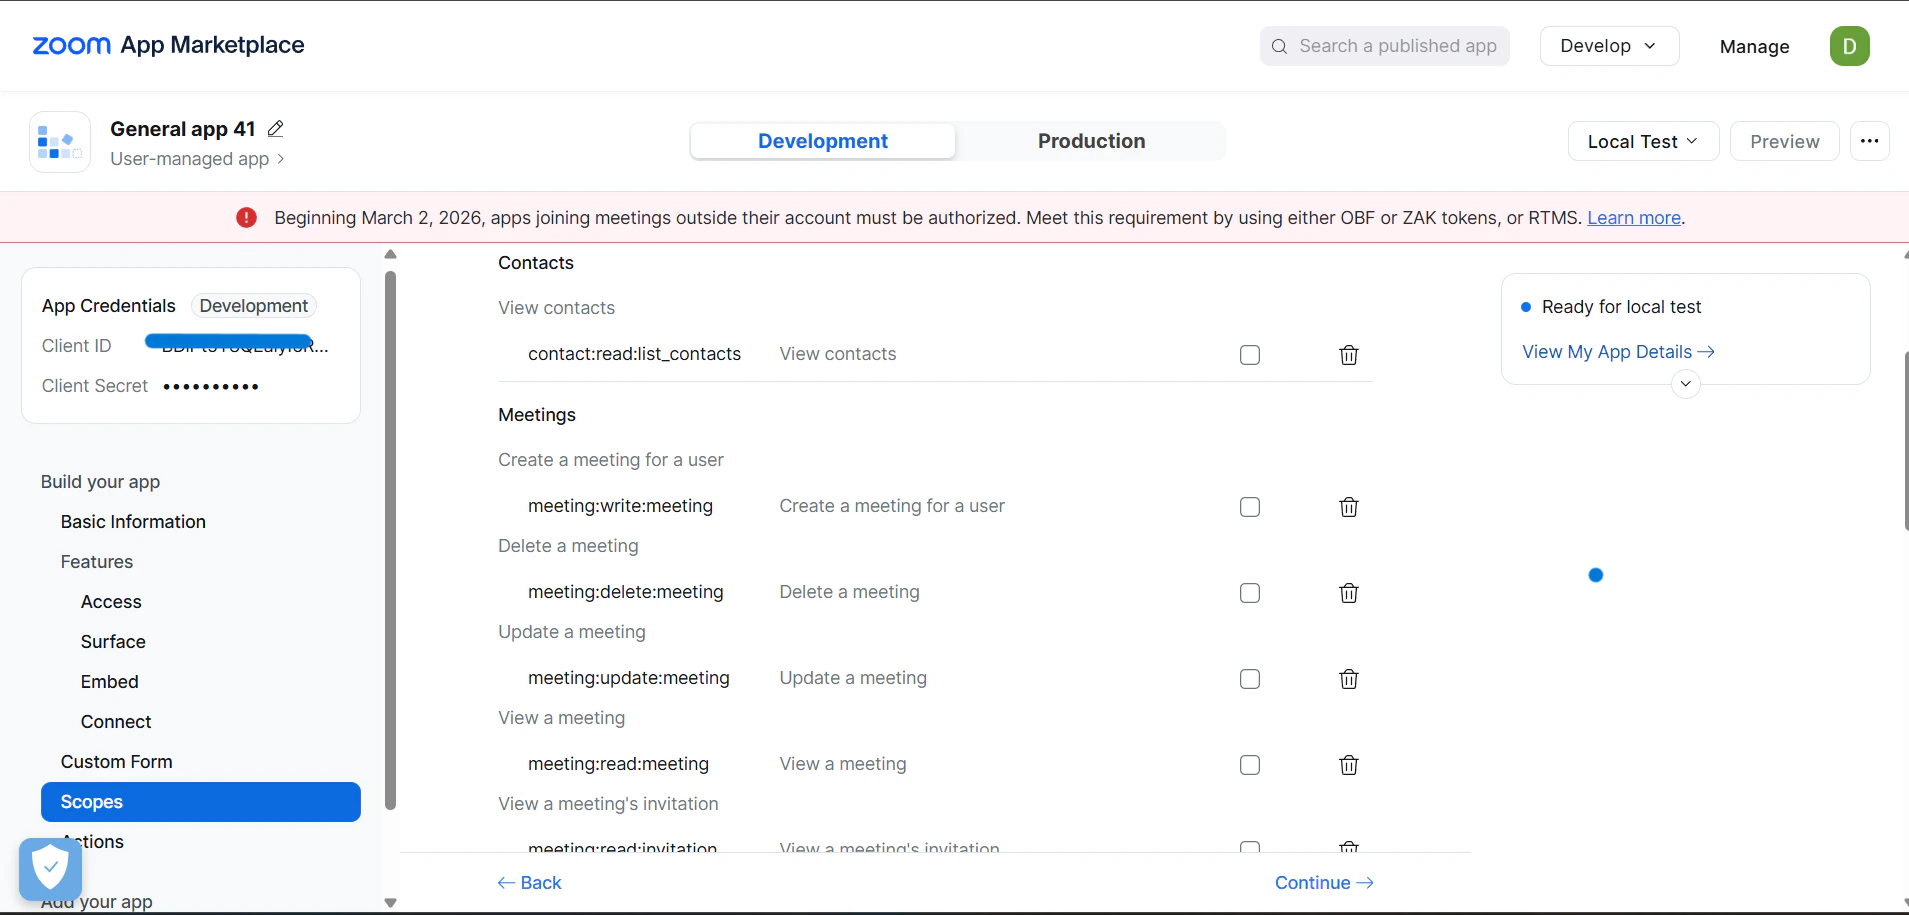Click the Preview button
The height and width of the screenshot is (915, 1909).
click(x=1784, y=141)
